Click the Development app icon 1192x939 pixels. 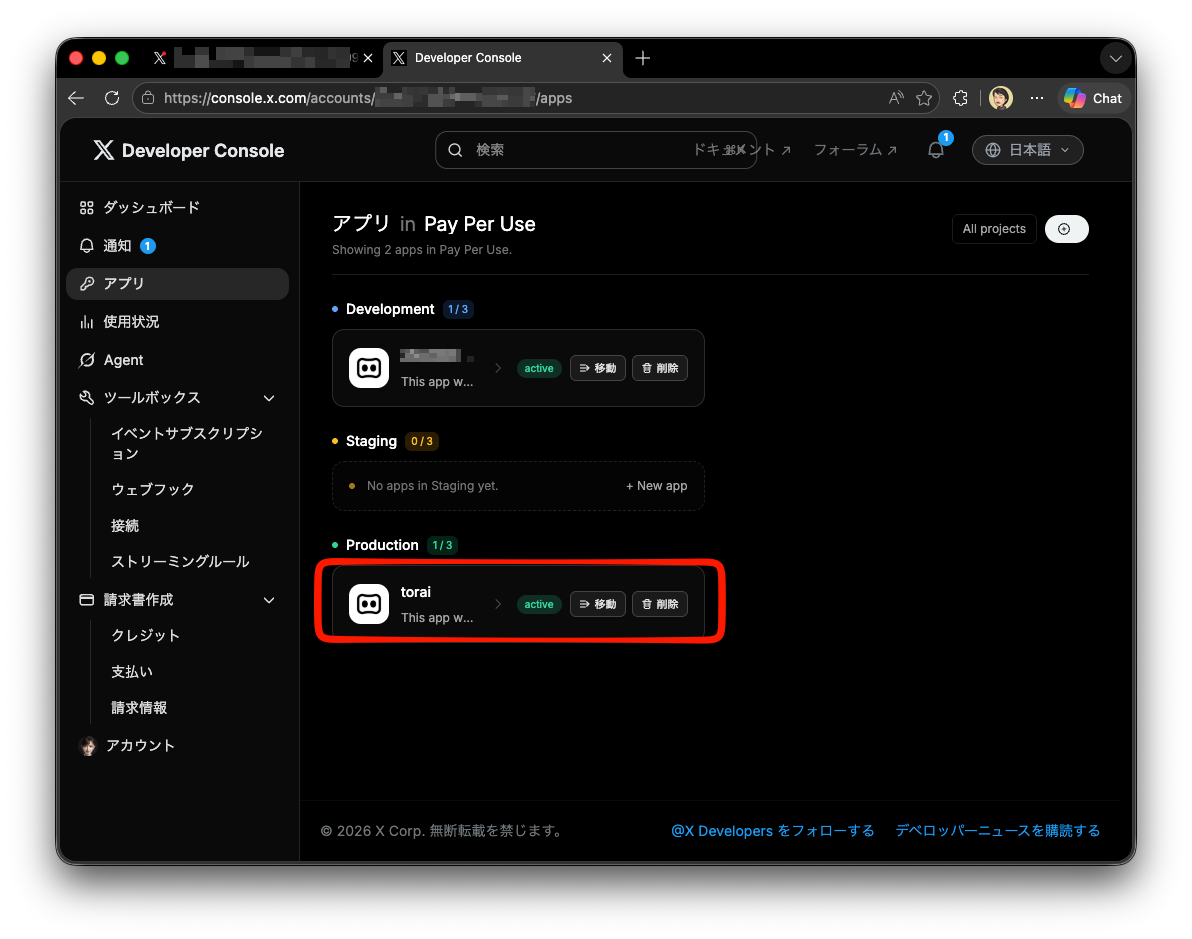coord(369,368)
